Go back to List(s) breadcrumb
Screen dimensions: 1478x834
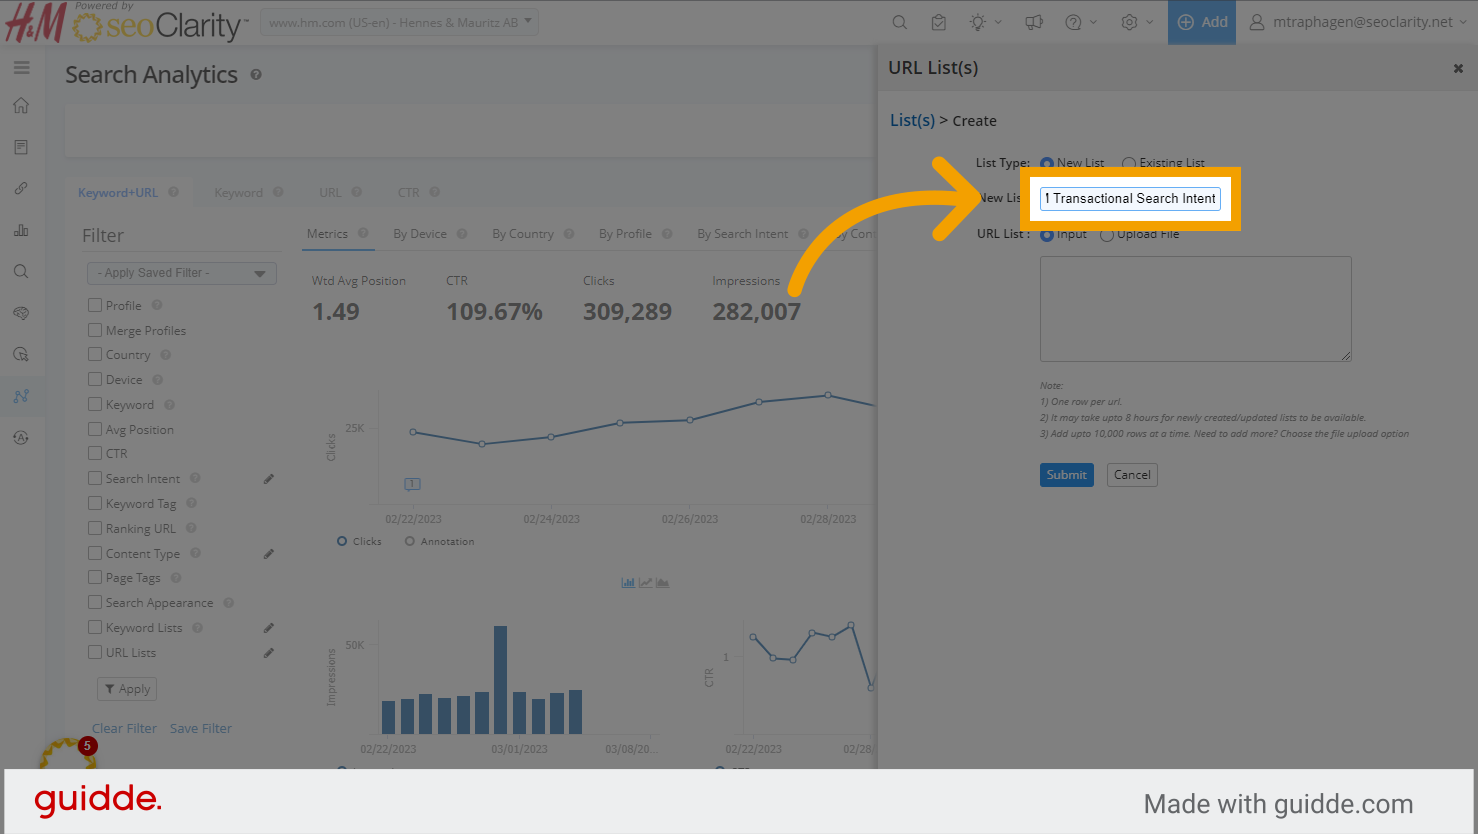pos(913,120)
